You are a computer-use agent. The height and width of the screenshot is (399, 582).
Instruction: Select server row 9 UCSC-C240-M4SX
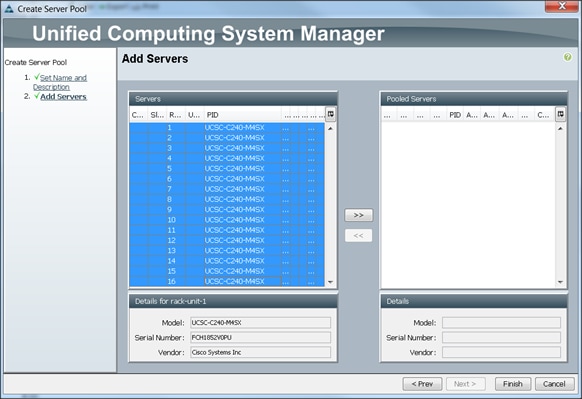pos(227,210)
